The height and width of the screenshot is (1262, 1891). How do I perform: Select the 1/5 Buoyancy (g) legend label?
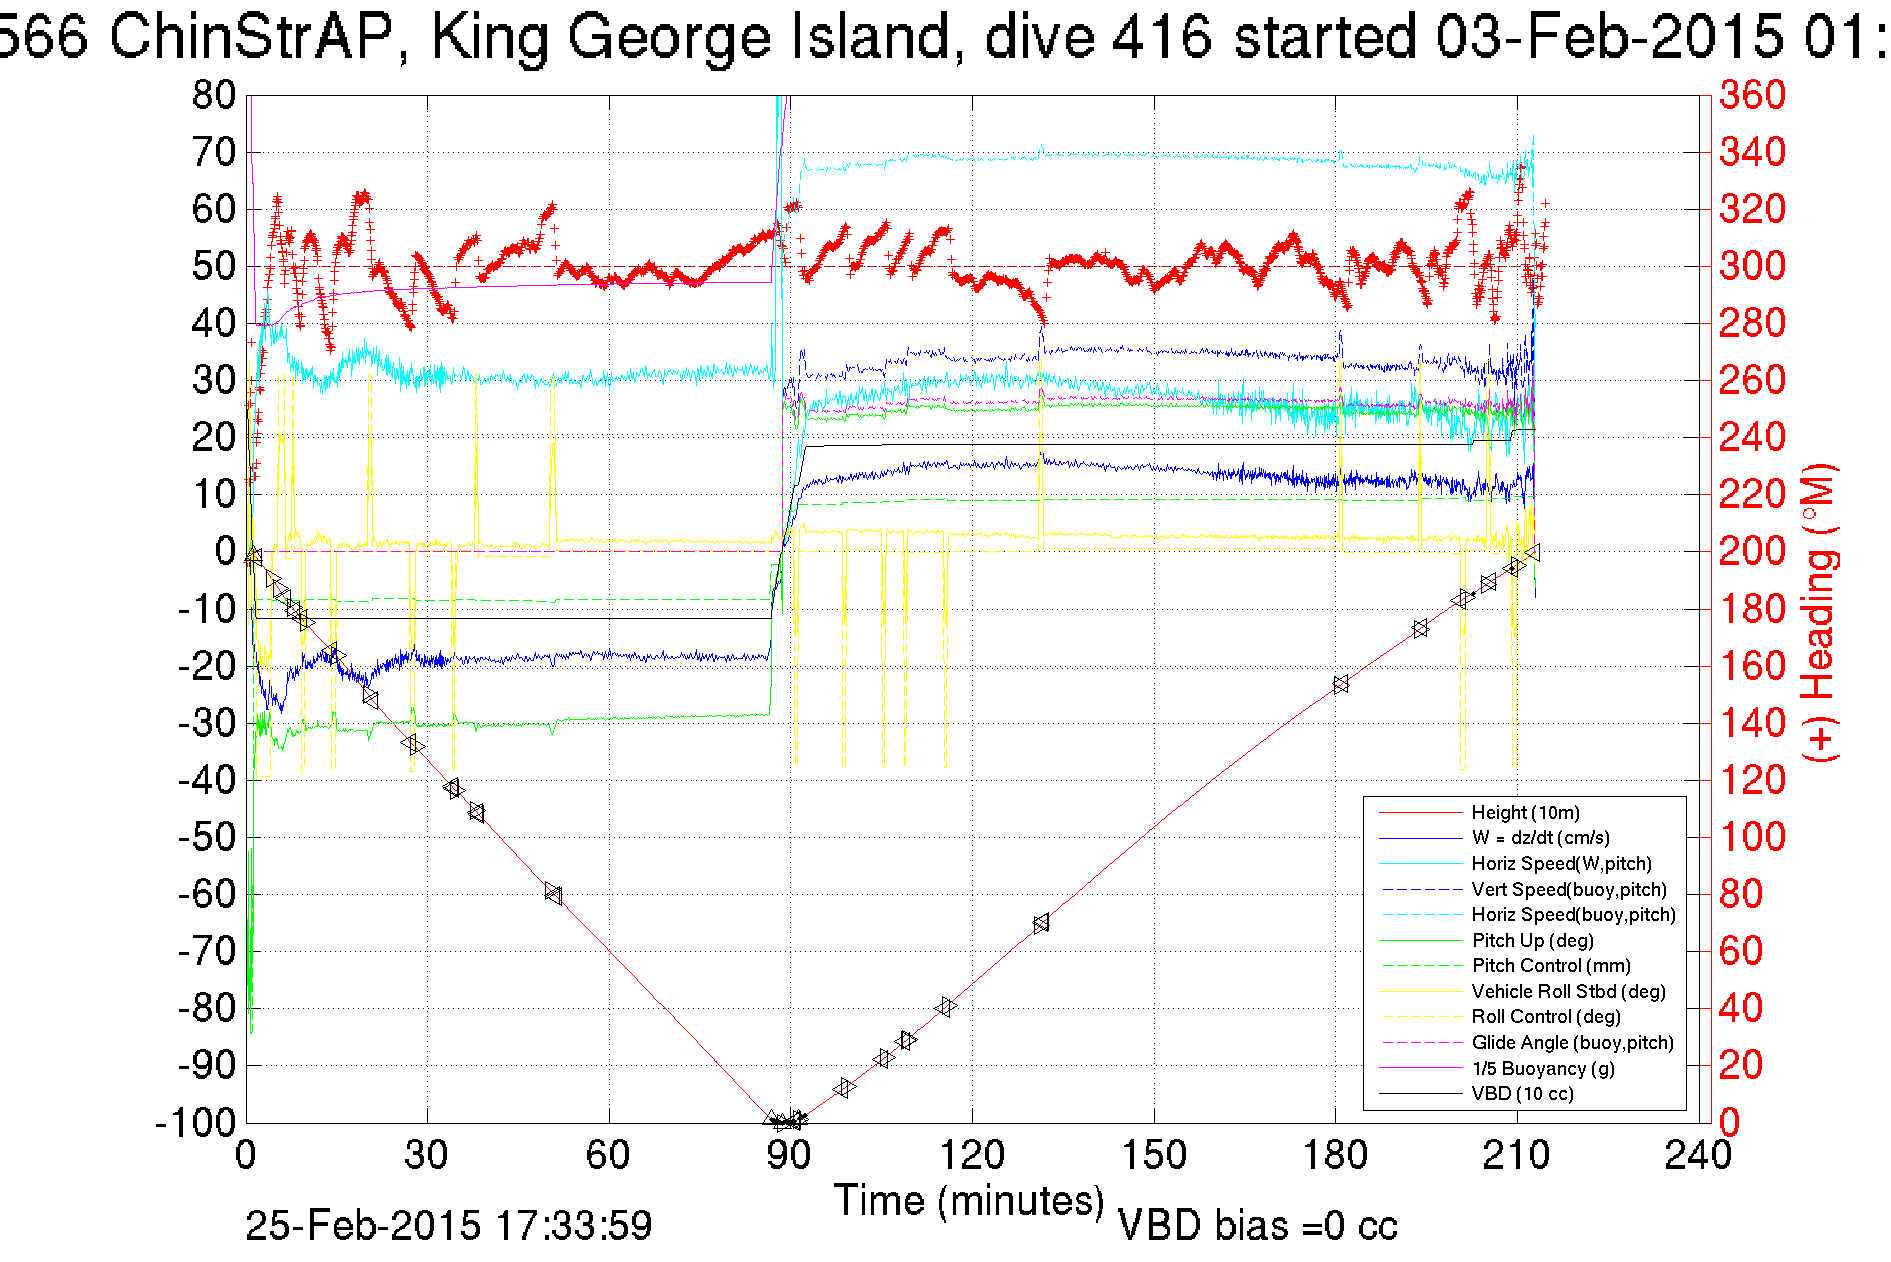point(1543,1069)
